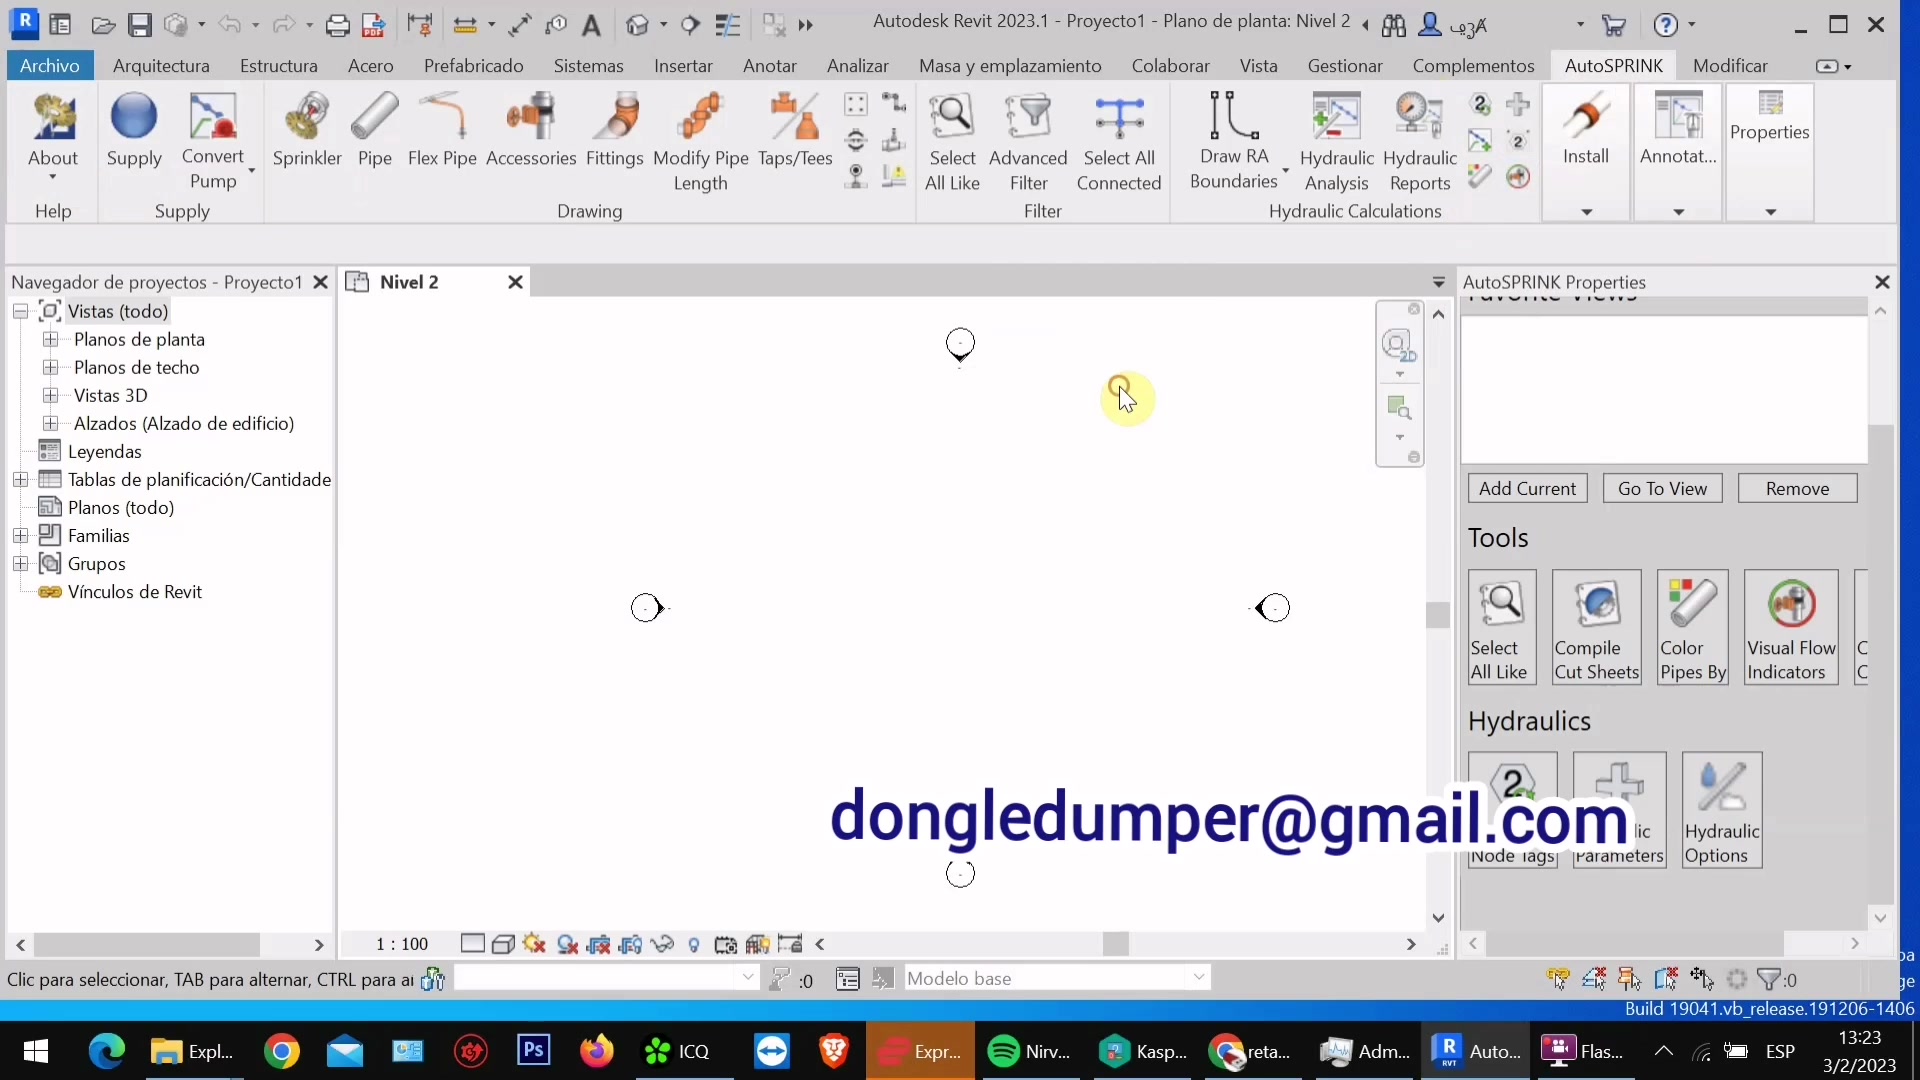This screenshot has width=1920, height=1080.
Task: Click the Go To View button
Action: (x=1662, y=488)
